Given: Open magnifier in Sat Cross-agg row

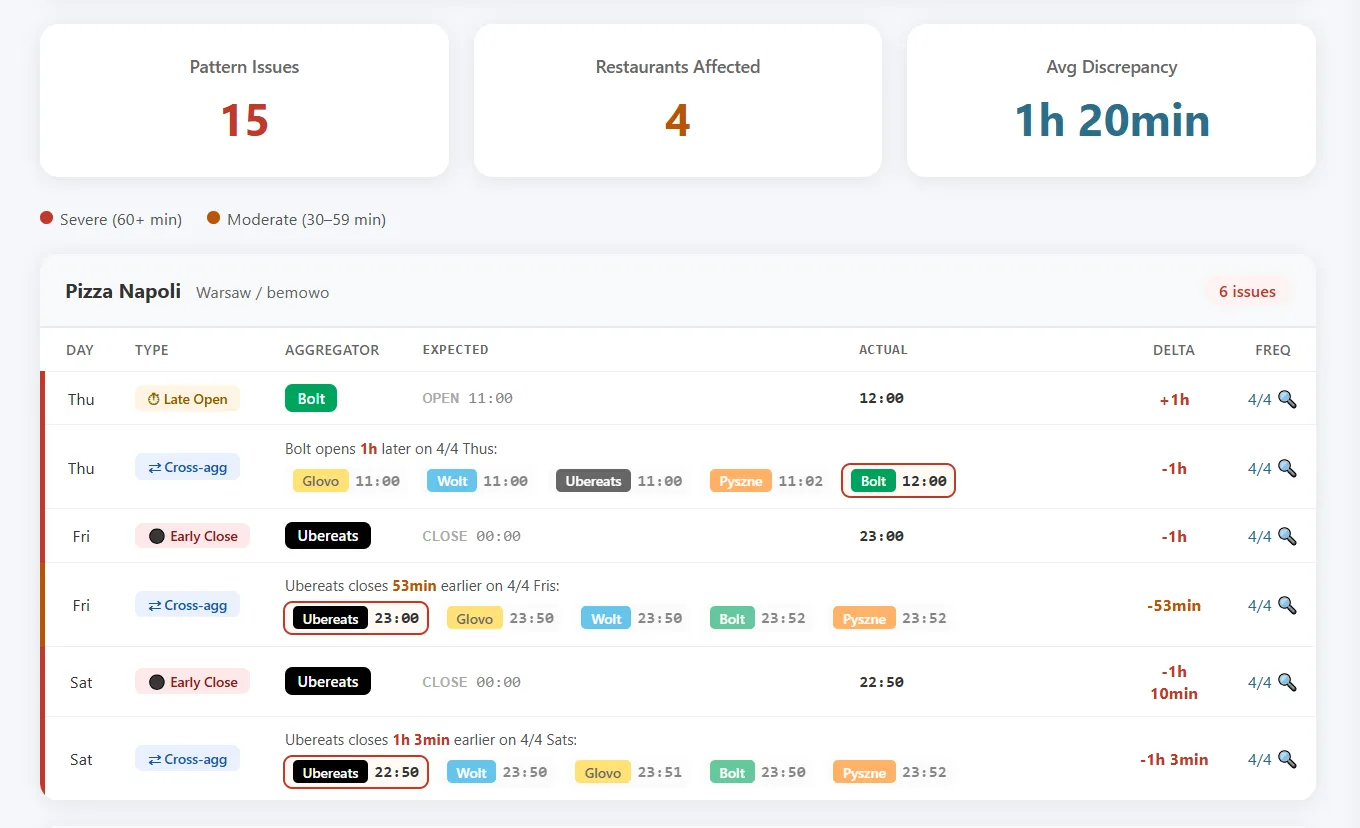Looking at the screenshot, I should (x=1287, y=759).
